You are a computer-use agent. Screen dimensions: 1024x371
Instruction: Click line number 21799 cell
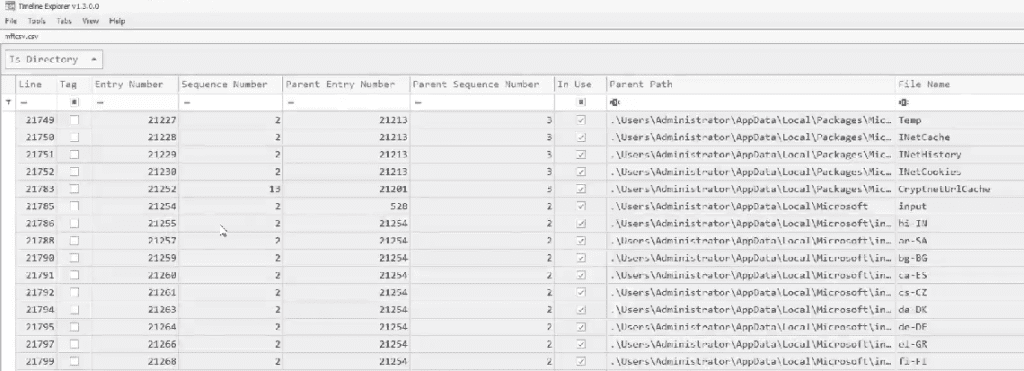(x=36, y=361)
